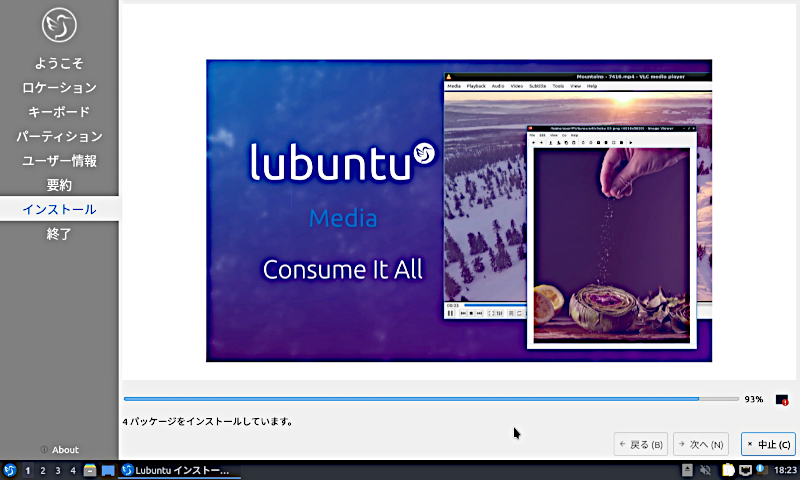Select the キーボード step in sidebar
Image resolution: width=800 pixels, height=480 pixels.
click(59, 112)
